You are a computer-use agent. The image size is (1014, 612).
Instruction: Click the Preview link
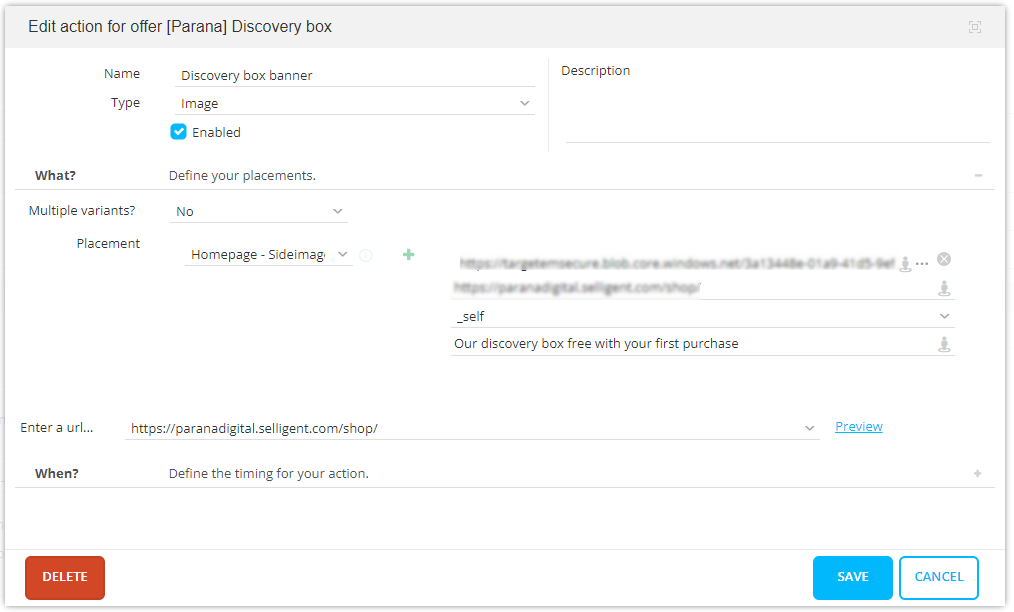coord(858,427)
